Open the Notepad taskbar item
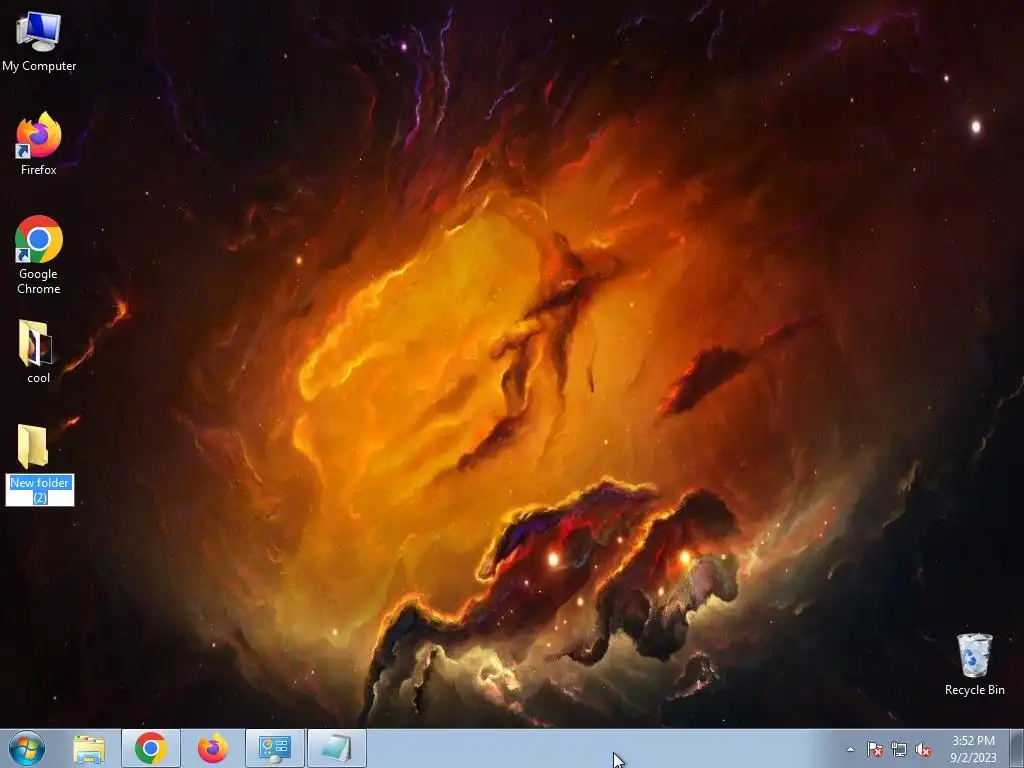Screen dimensions: 1024x768 (x=337, y=749)
